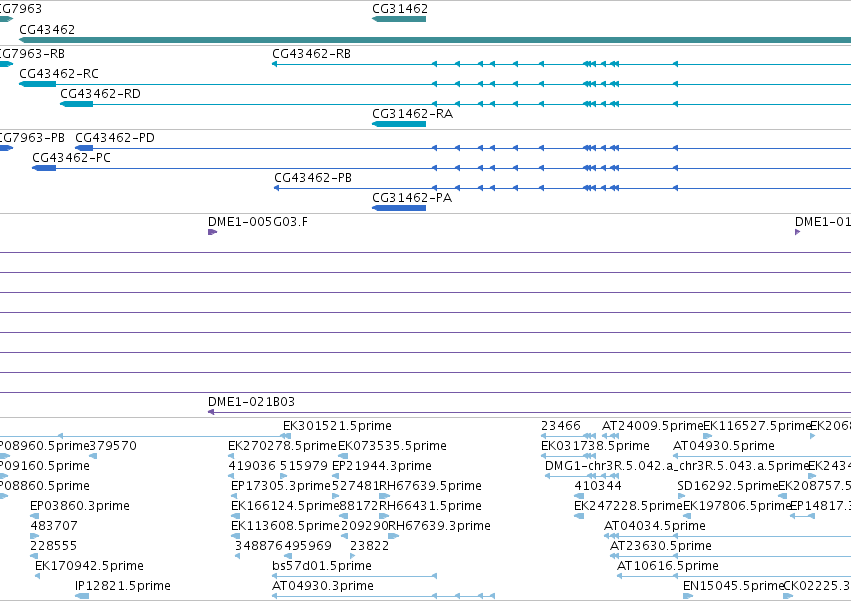Click the EK247228.5prime EST label

tap(628, 507)
